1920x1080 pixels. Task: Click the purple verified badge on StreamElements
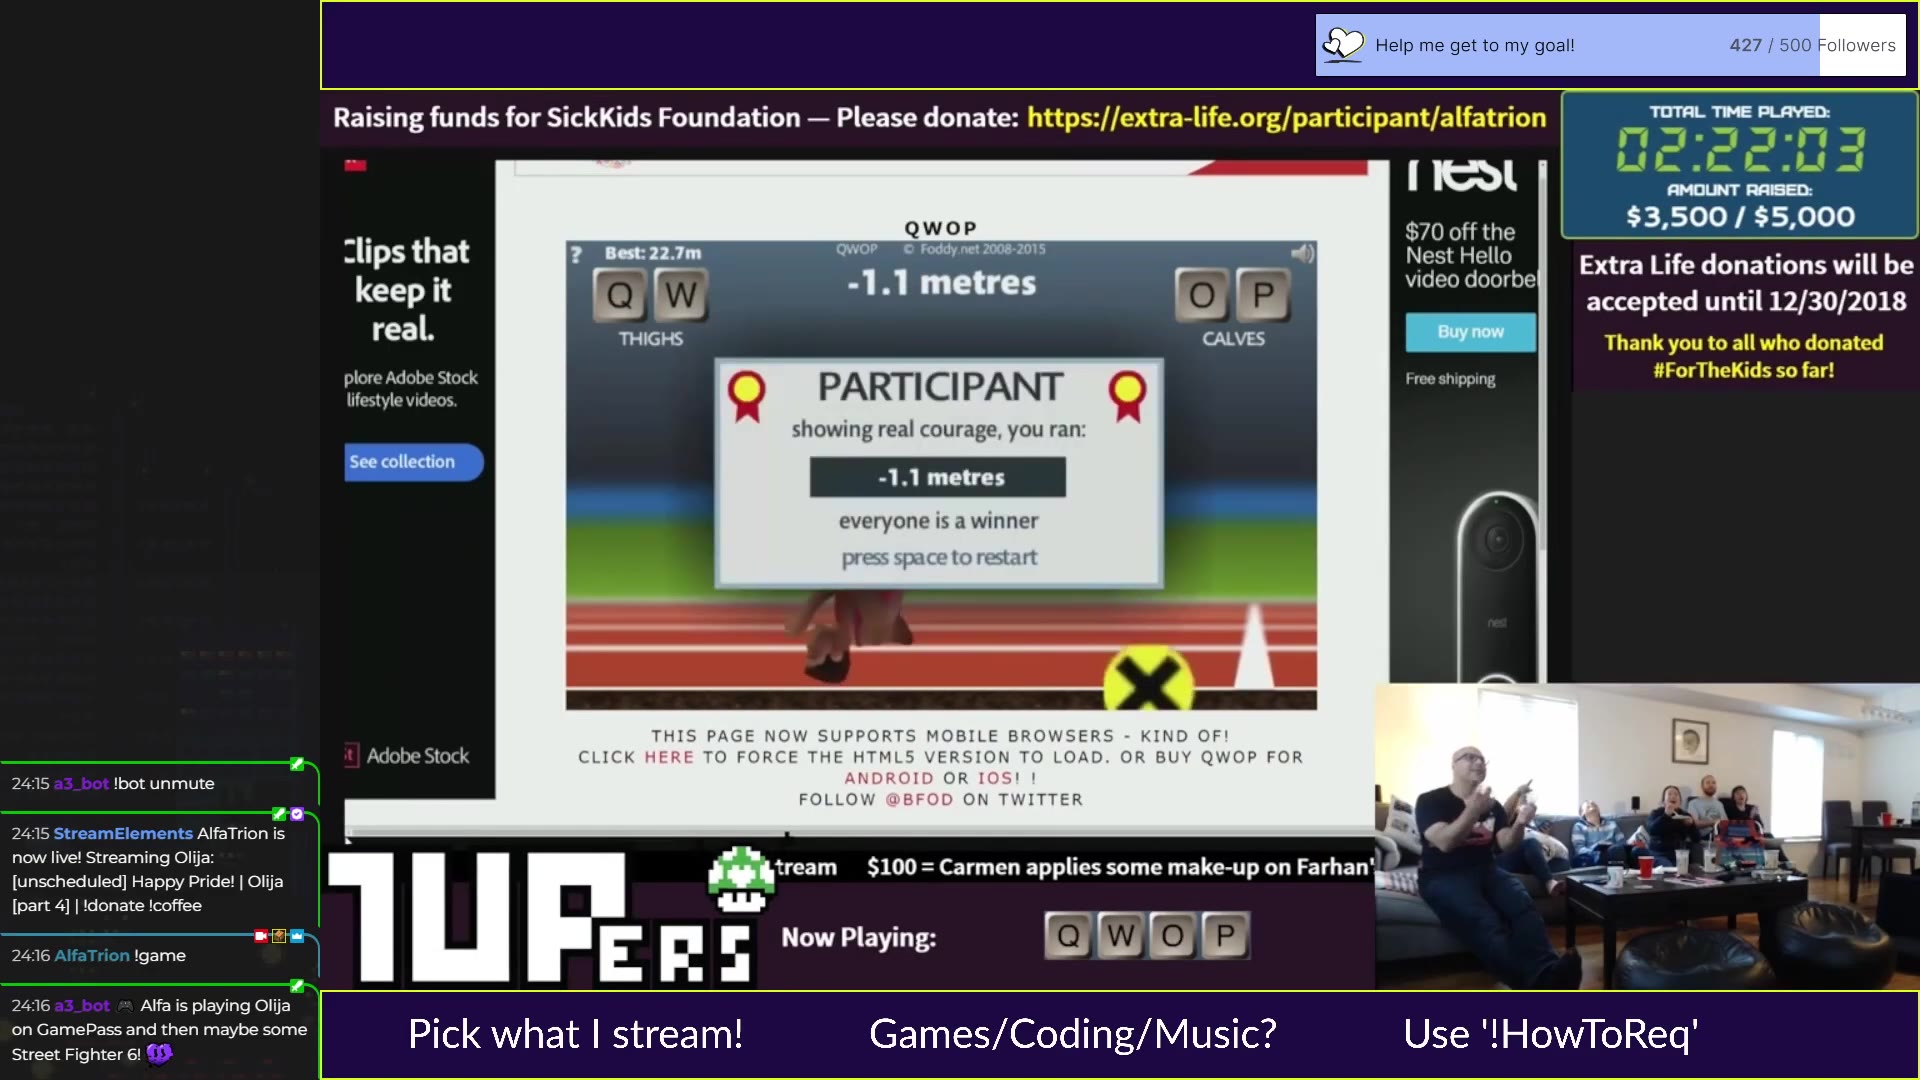[x=297, y=814]
